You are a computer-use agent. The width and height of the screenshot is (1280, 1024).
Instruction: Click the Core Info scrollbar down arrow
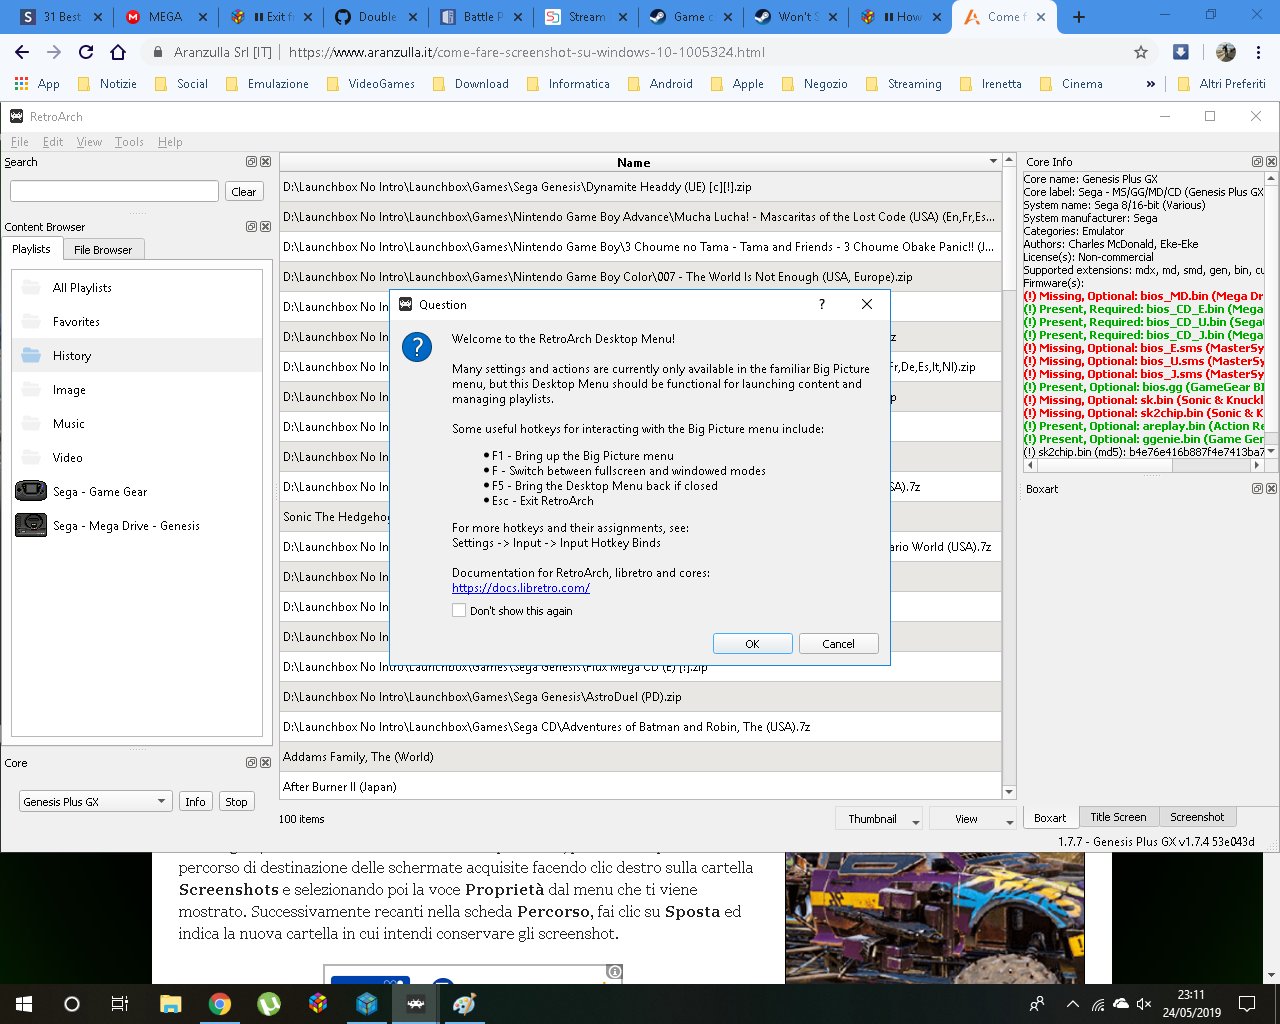pos(1272,451)
